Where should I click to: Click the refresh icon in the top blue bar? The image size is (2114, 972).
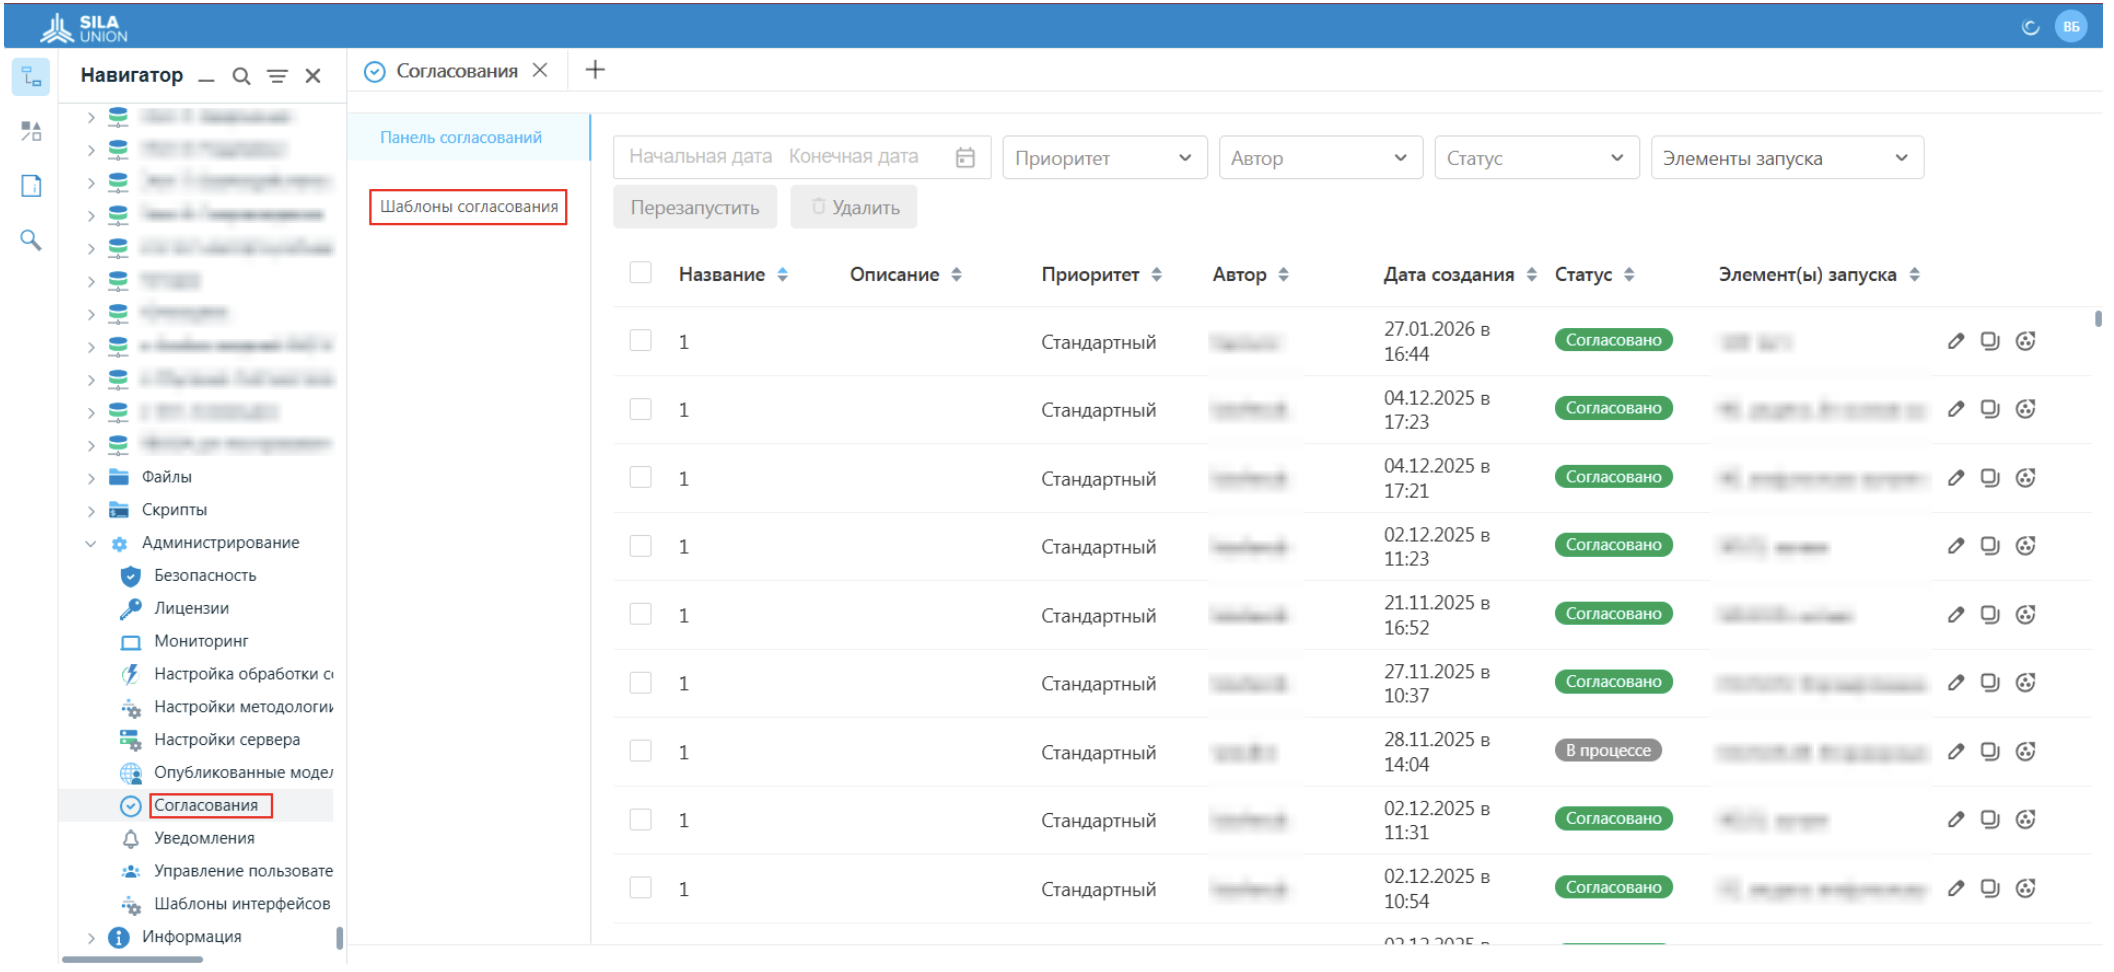(2031, 27)
